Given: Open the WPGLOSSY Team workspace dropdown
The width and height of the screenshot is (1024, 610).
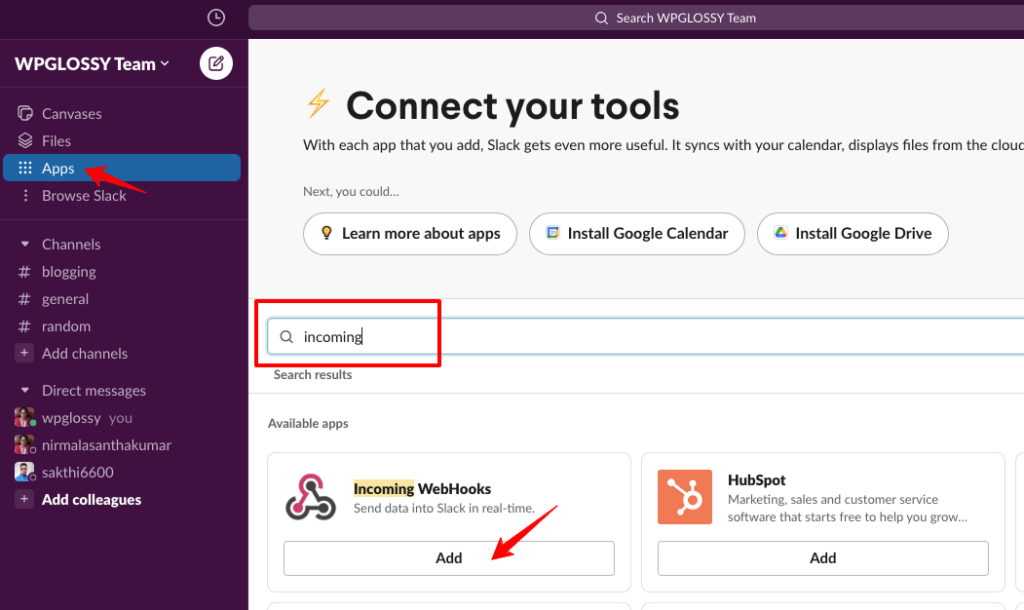Looking at the screenshot, I should point(92,63).
